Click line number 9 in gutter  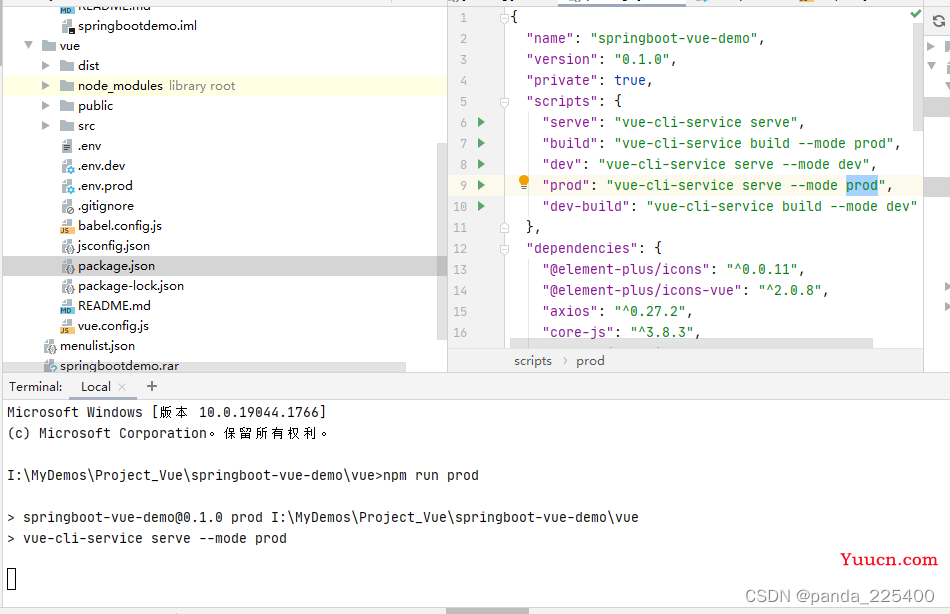click(463, 185)
